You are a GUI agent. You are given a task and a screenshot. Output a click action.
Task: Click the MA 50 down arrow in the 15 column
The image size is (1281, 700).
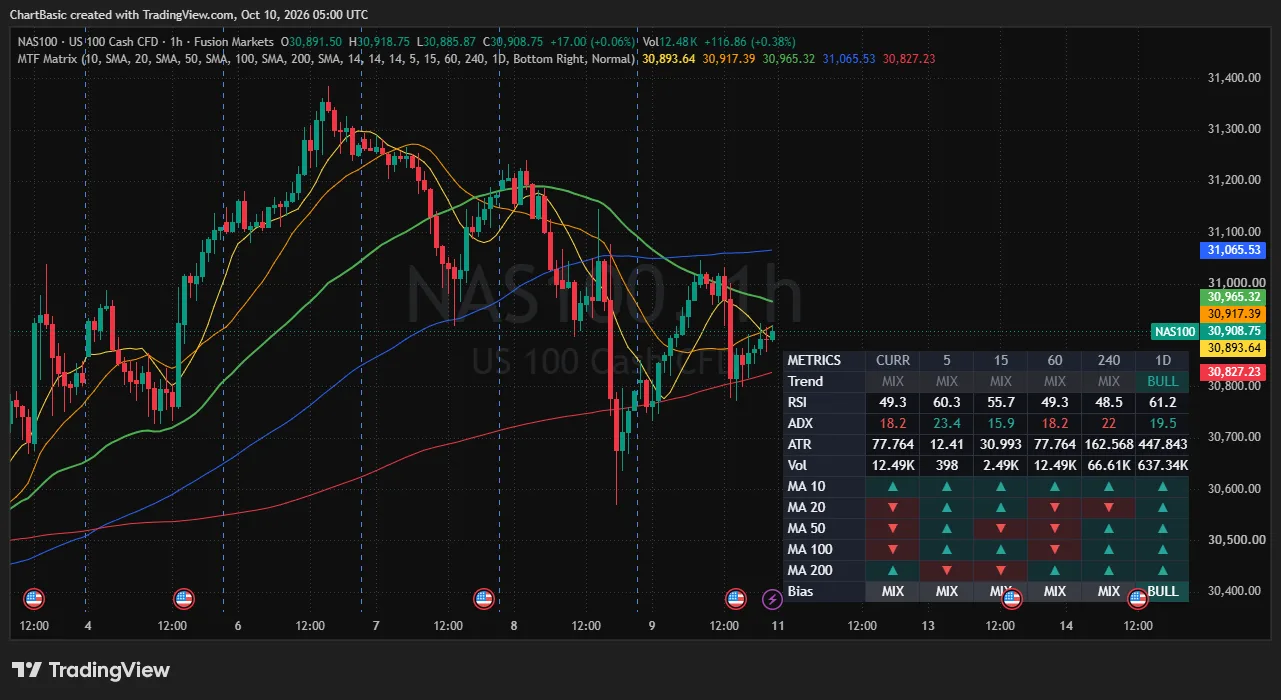pos(1001,528)
